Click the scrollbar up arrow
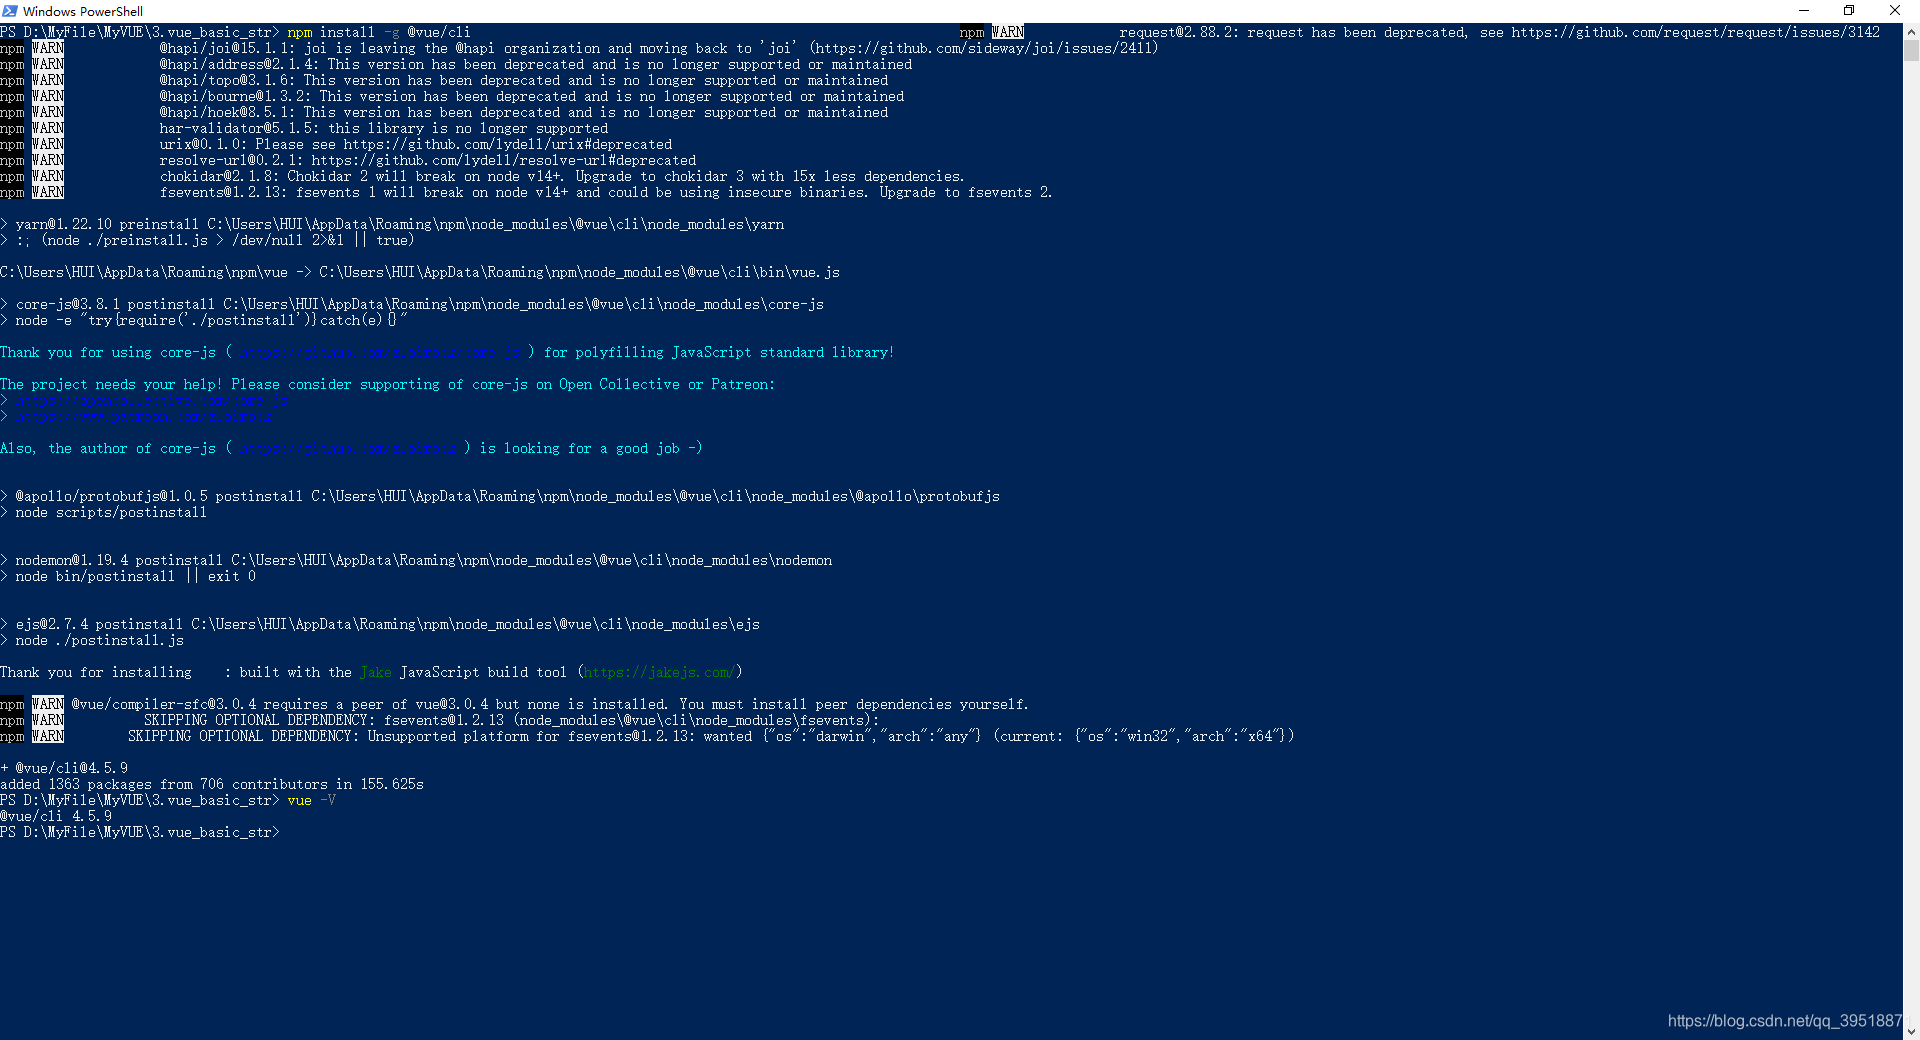Viewport: 1920px width, 1040px height. pos(1911,31)
